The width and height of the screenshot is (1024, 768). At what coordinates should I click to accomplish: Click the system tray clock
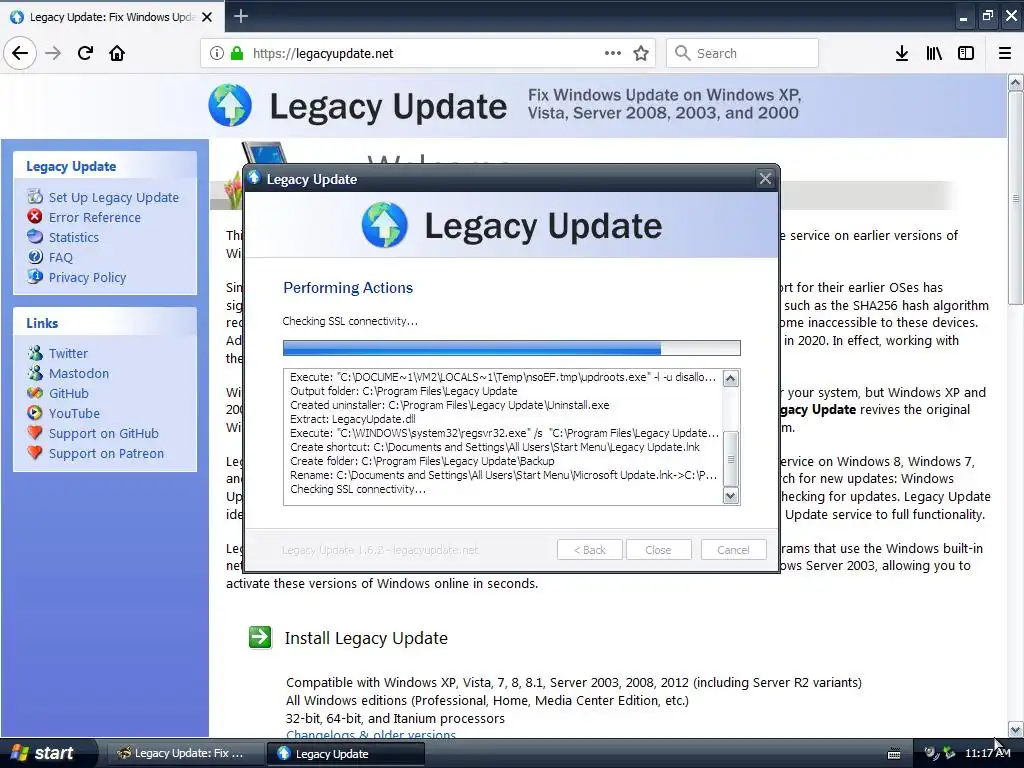[987, 753]
